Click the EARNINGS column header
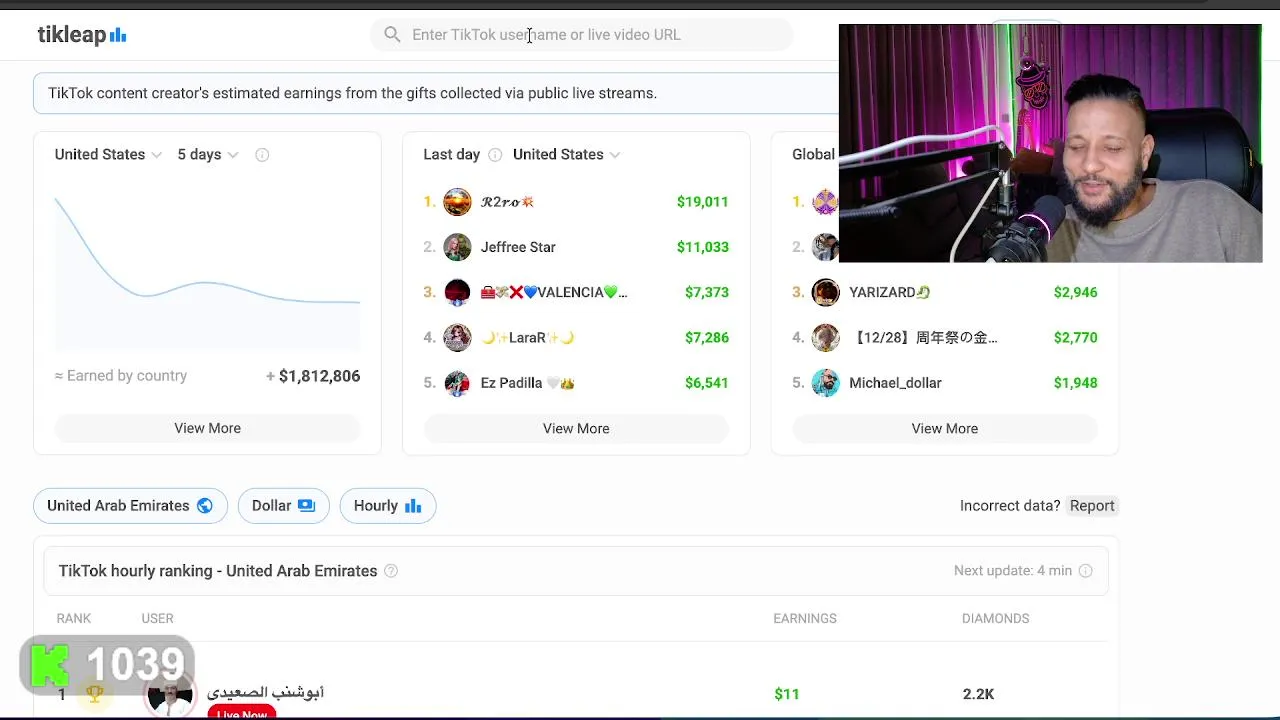Screen dimensions: 1280x720 [x=805, y=619]
